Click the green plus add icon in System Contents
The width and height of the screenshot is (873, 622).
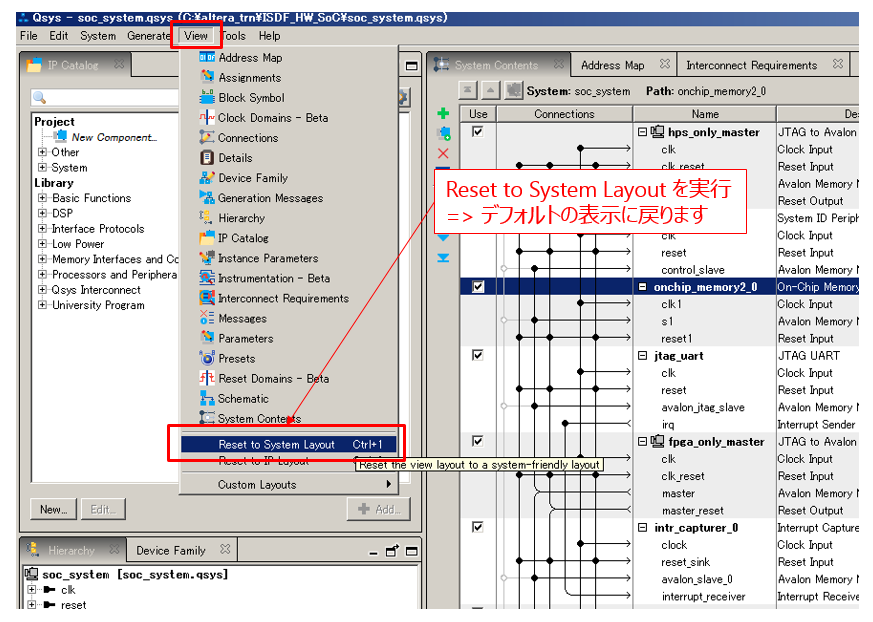(x=443, y=114)
